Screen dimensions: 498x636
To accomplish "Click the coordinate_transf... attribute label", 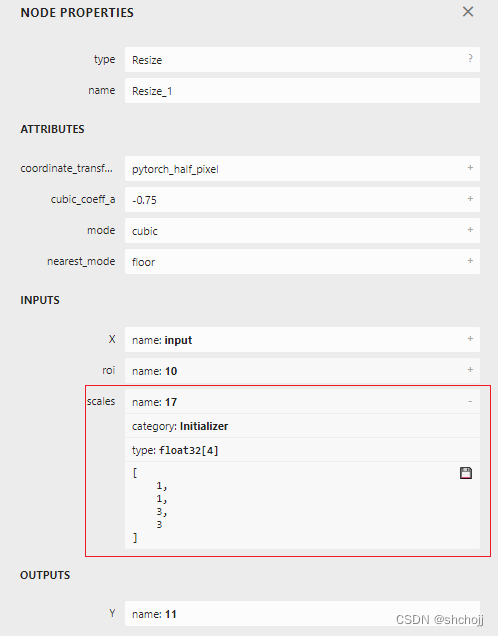I will (67, 168).
